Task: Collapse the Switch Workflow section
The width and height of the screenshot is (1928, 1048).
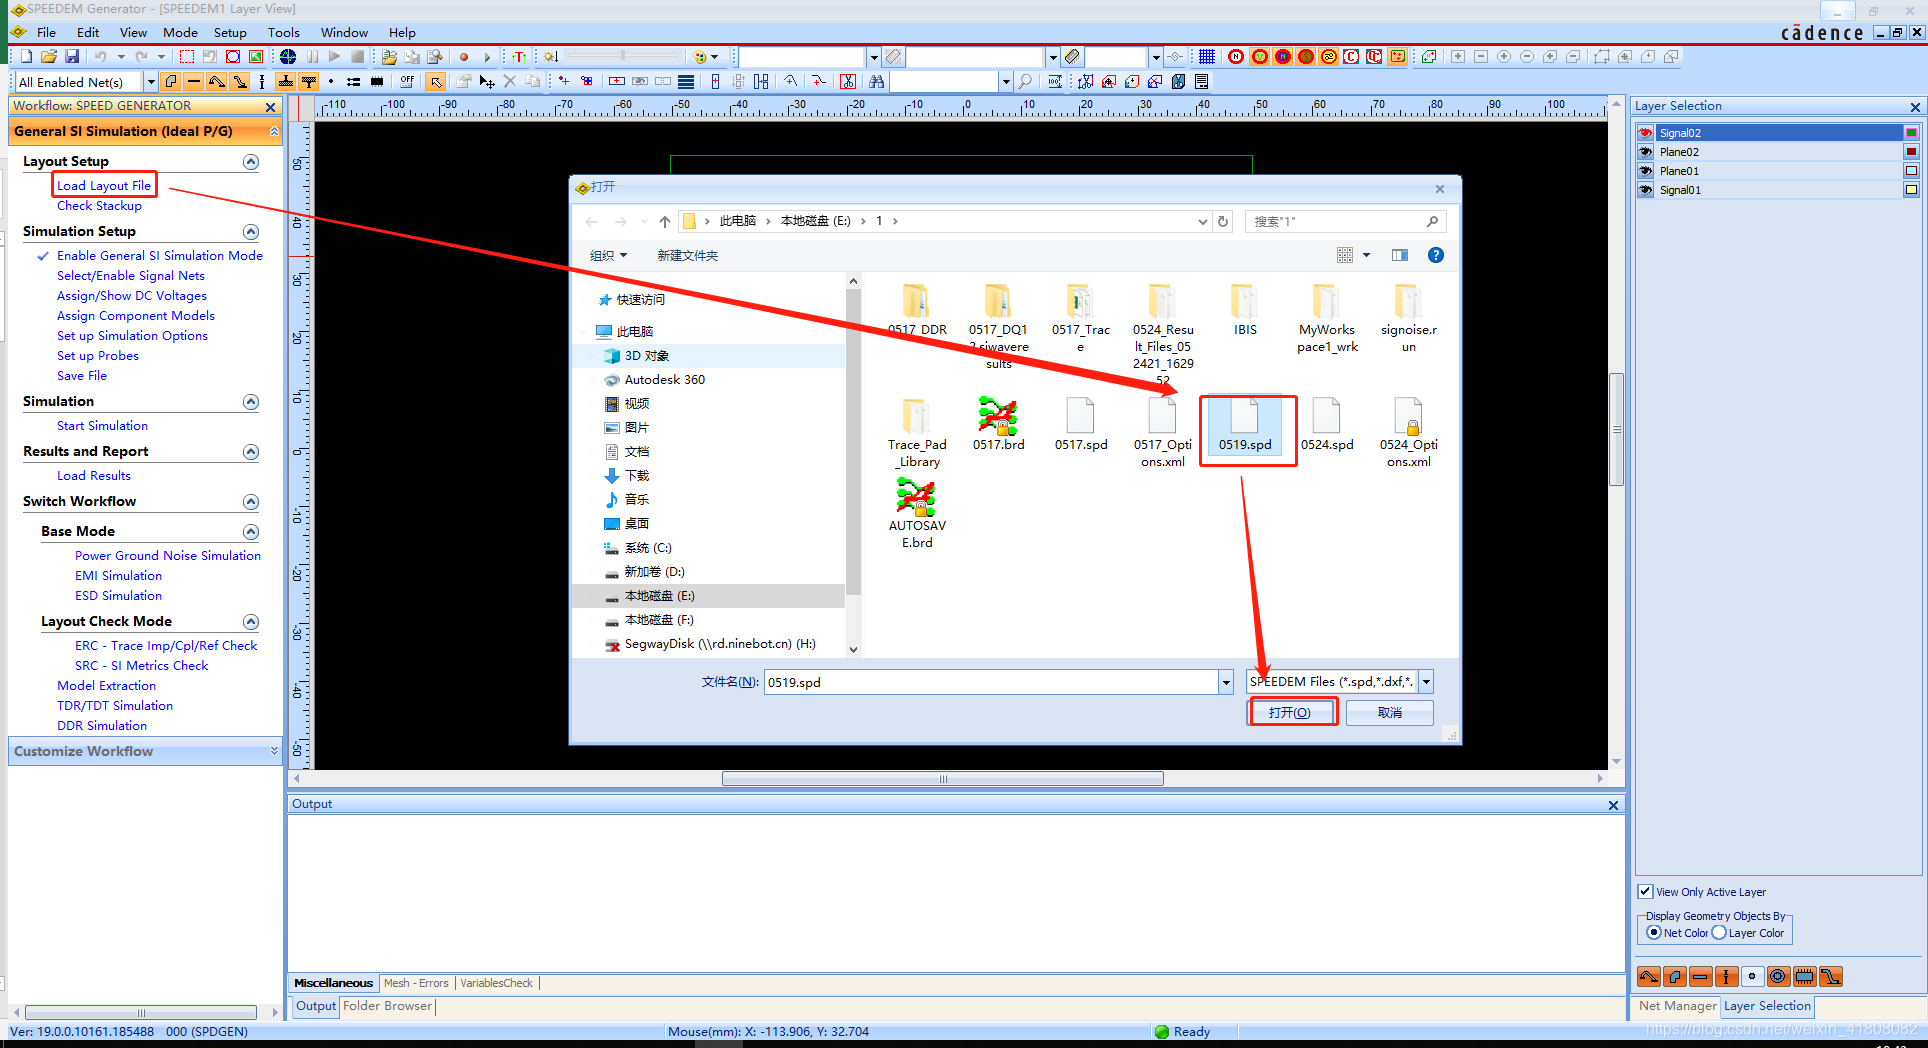Action: [251, 502]
